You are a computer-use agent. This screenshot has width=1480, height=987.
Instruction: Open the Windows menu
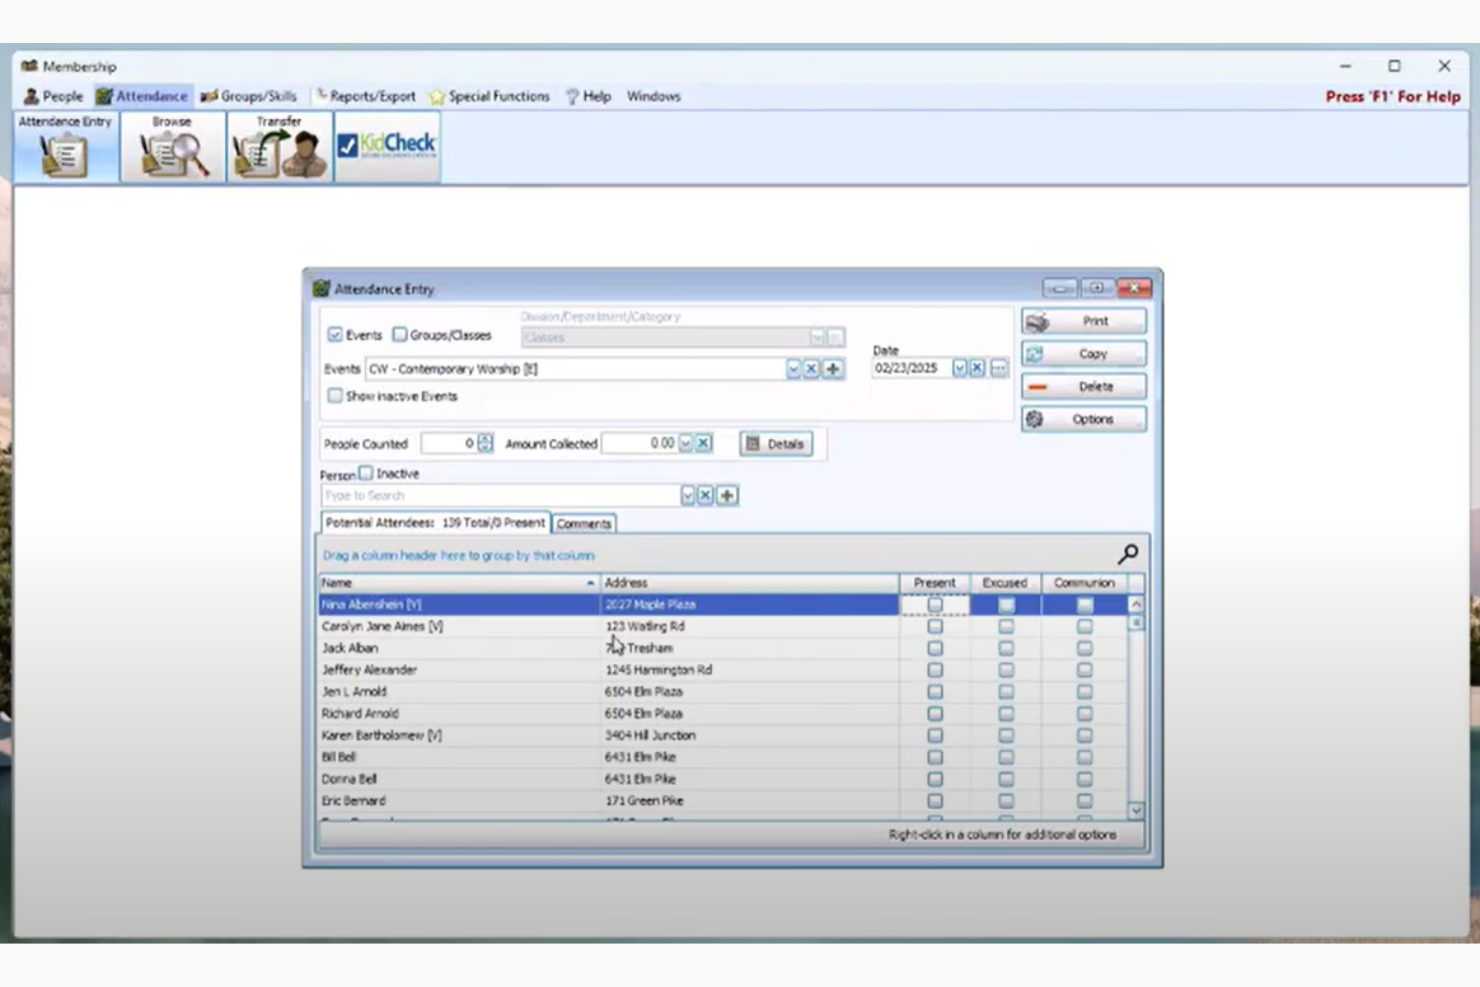pyautogui.click(x=654, y=96)
